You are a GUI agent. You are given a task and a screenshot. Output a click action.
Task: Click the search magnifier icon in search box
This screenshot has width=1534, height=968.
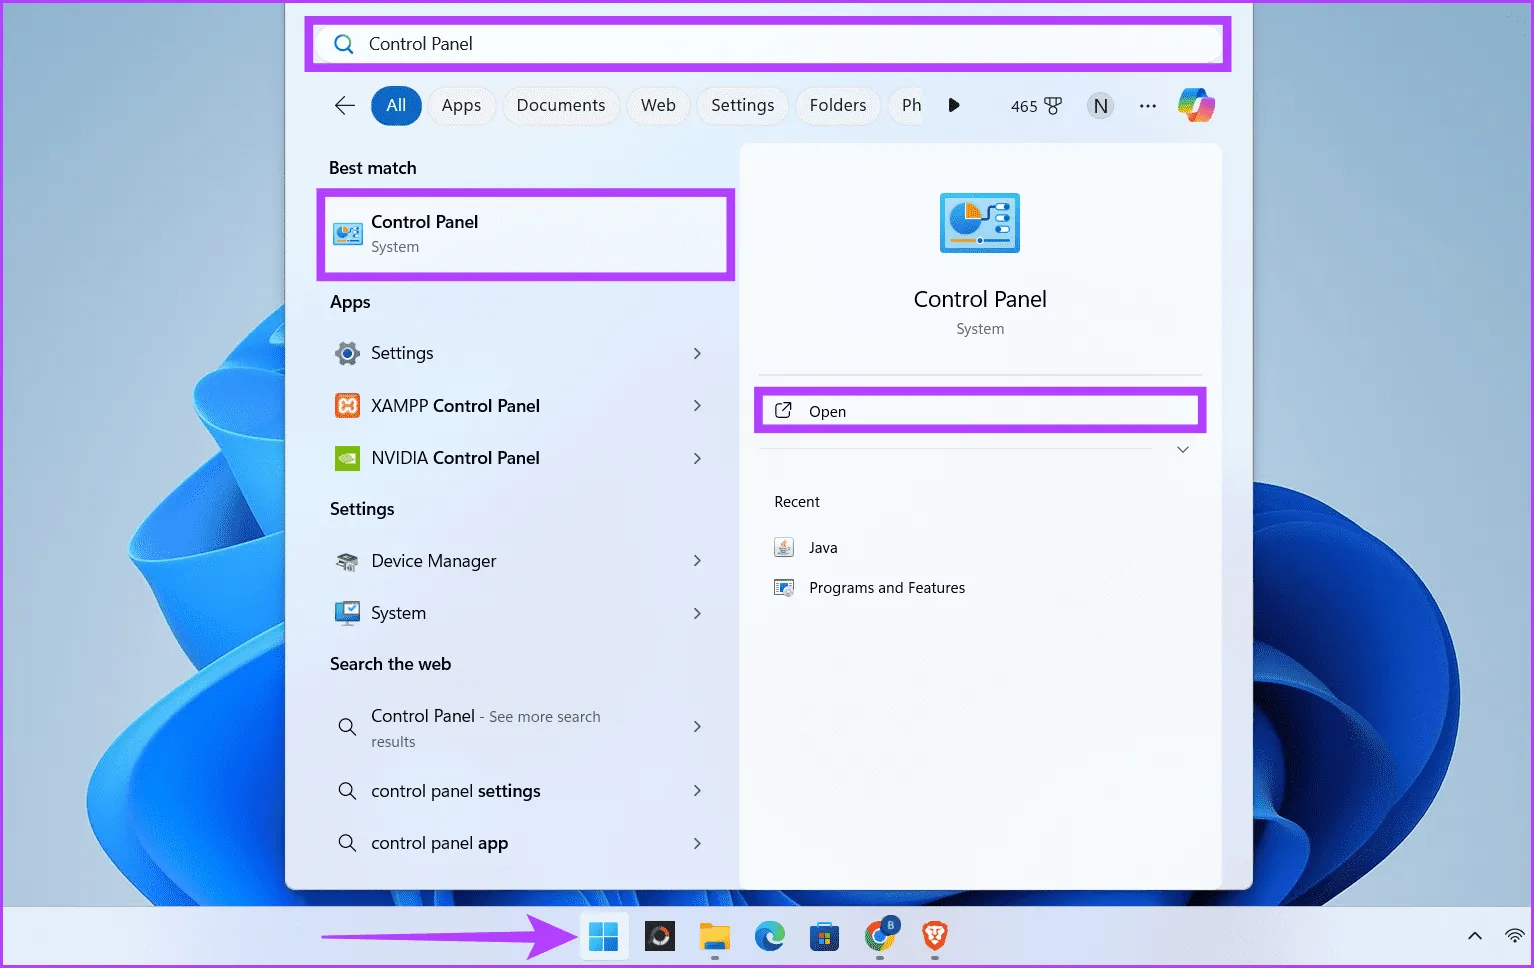[343, 44]
